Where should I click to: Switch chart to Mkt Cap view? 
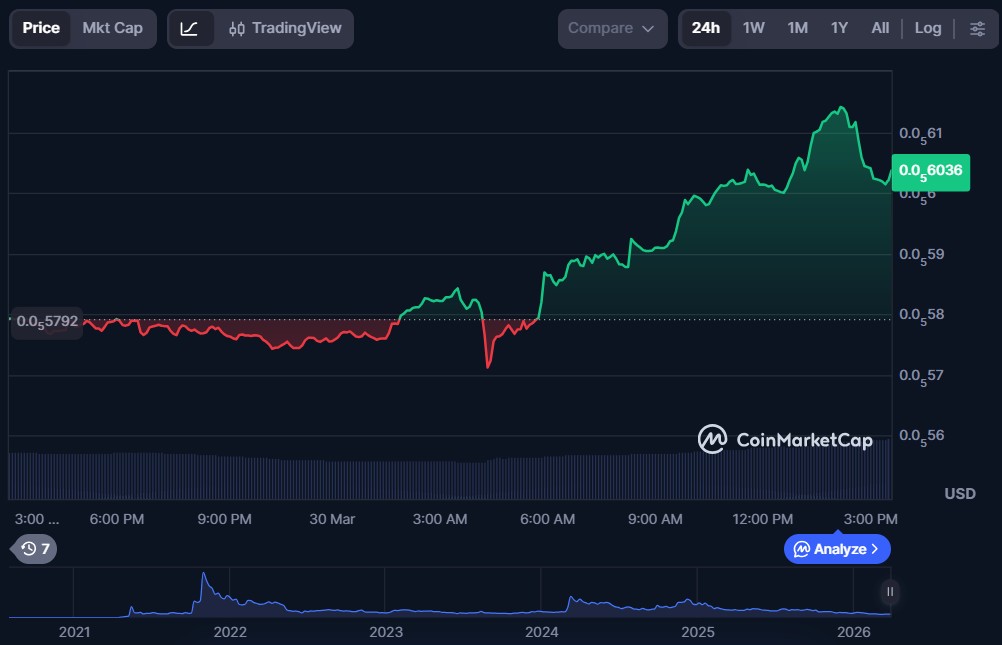(x=112, y=28)
